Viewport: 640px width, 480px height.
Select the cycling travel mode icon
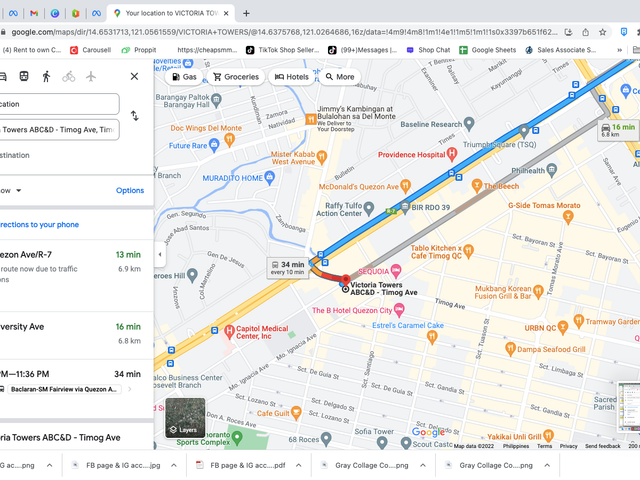(x=69, y=76)
